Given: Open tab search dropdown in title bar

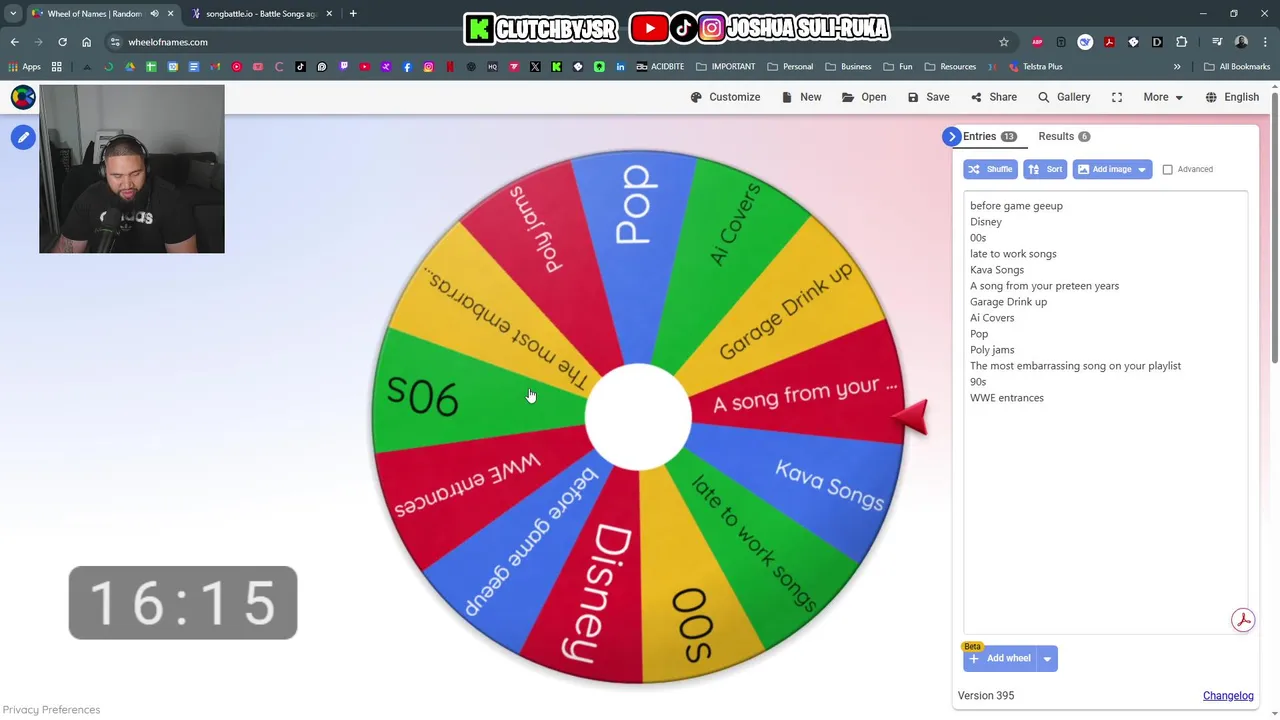Looking at the screenshot, I should click(x=13, y=14).
